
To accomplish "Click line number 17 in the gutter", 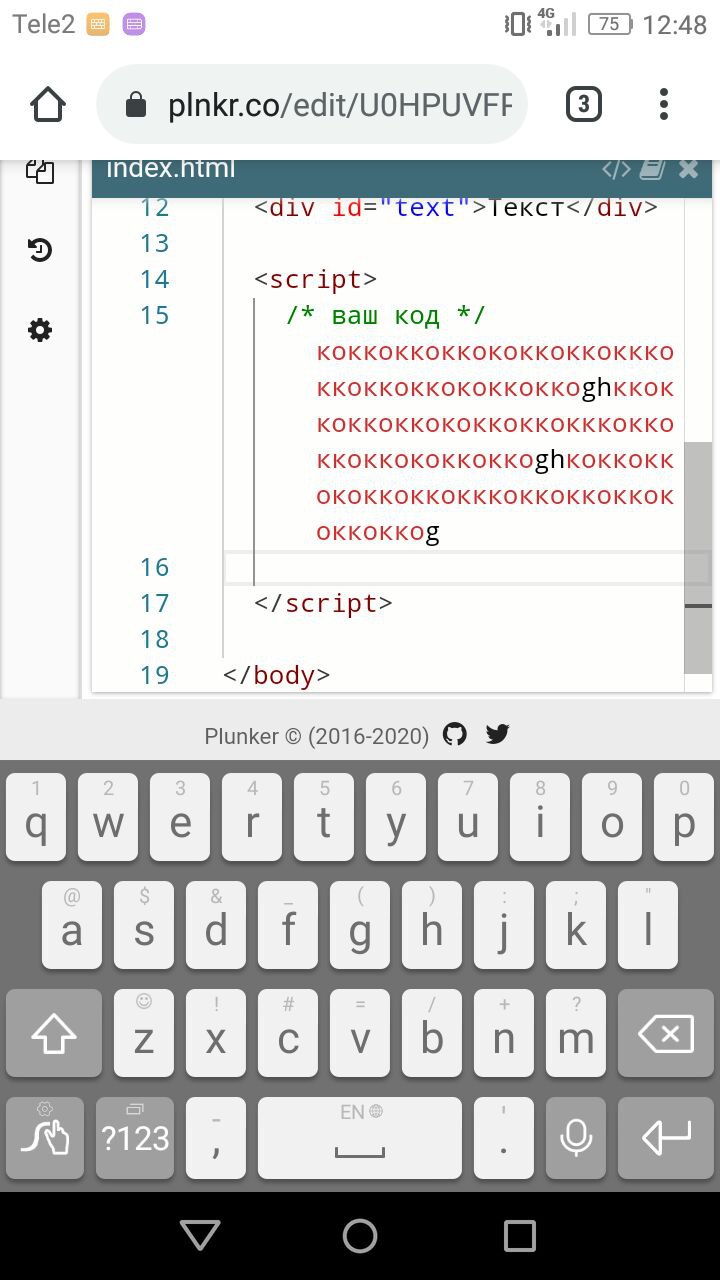I will pos(155,603).
